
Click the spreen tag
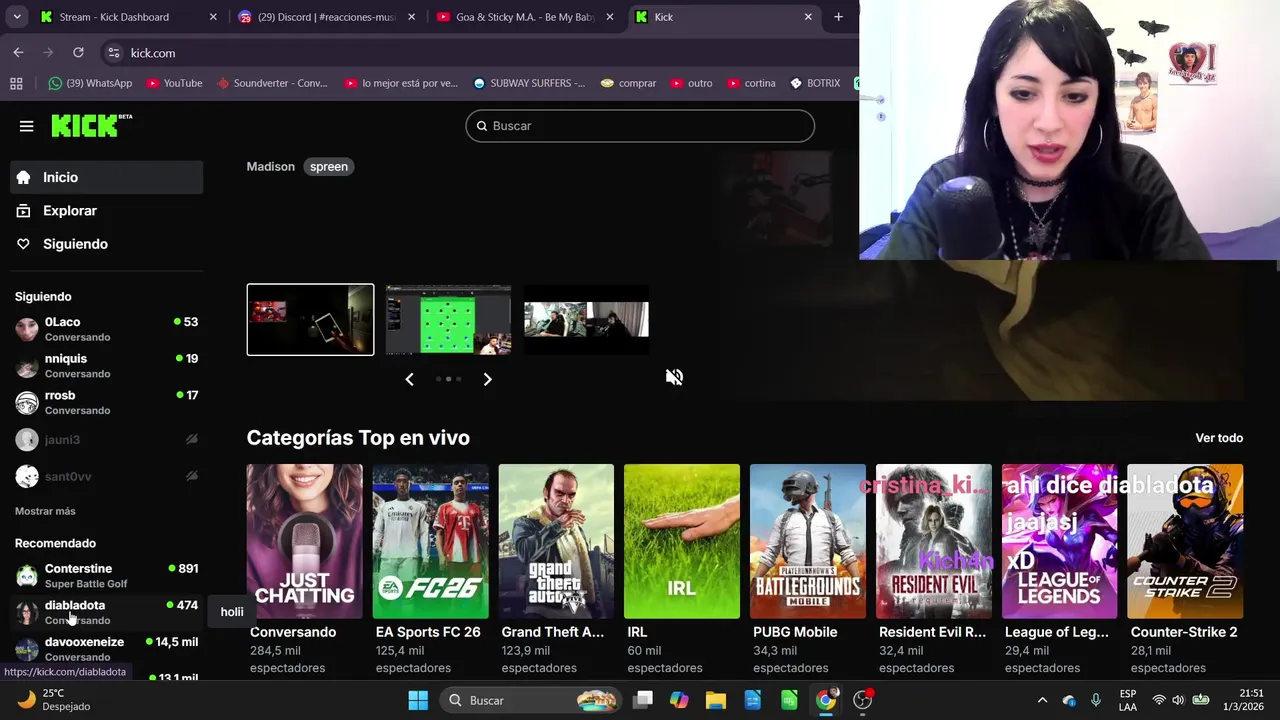tap(329, 167)
